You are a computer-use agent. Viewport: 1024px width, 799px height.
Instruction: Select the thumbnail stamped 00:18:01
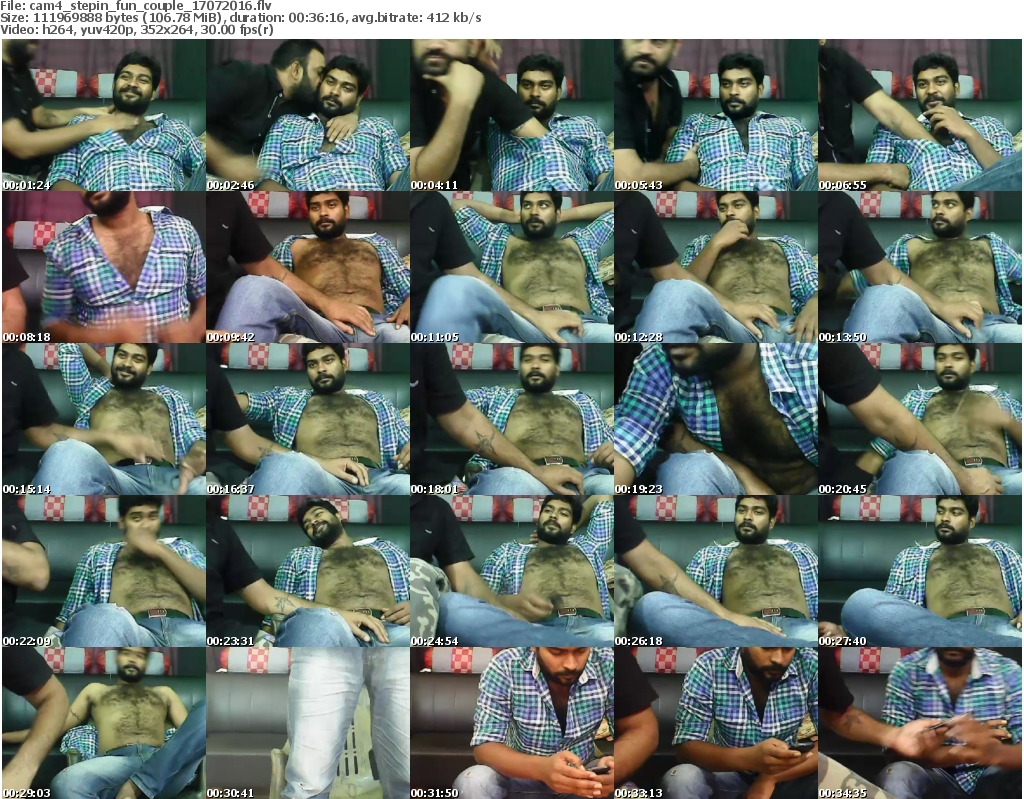coord(512,419)
